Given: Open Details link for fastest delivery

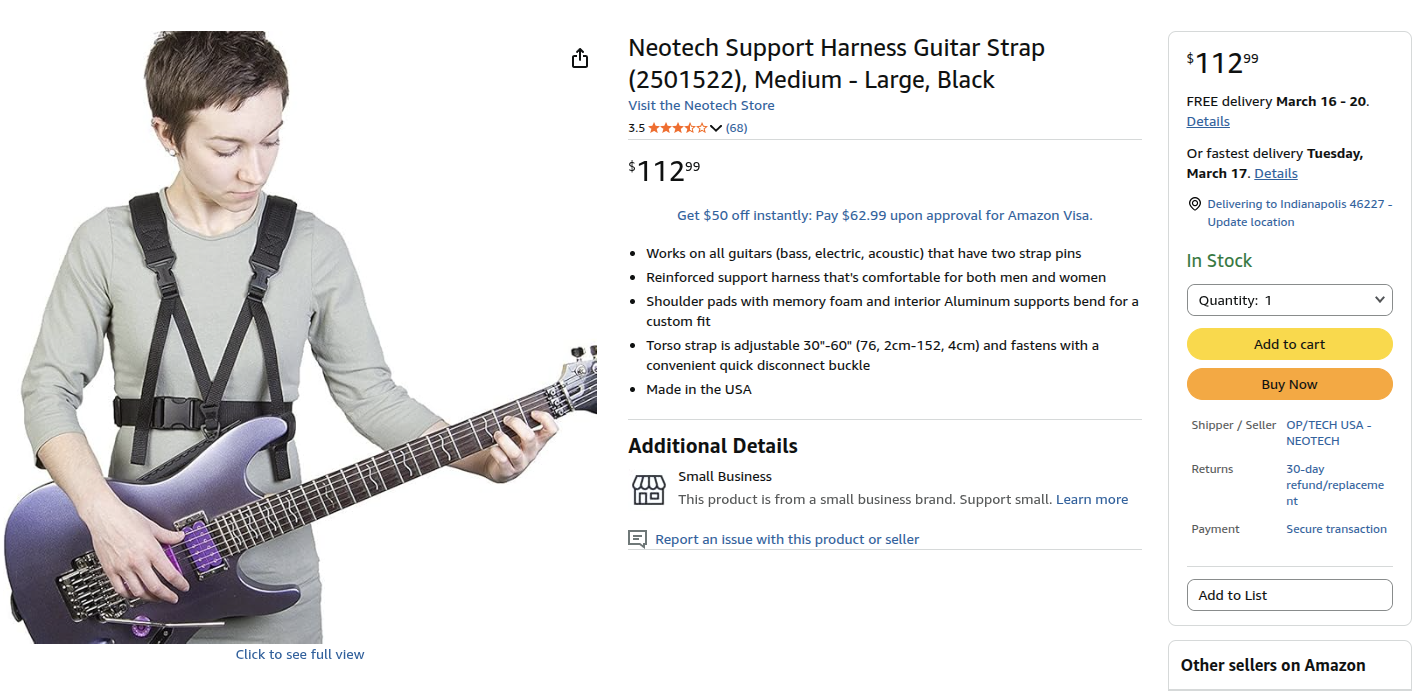Looking at the screenshot, I should tap(1276, 174).
